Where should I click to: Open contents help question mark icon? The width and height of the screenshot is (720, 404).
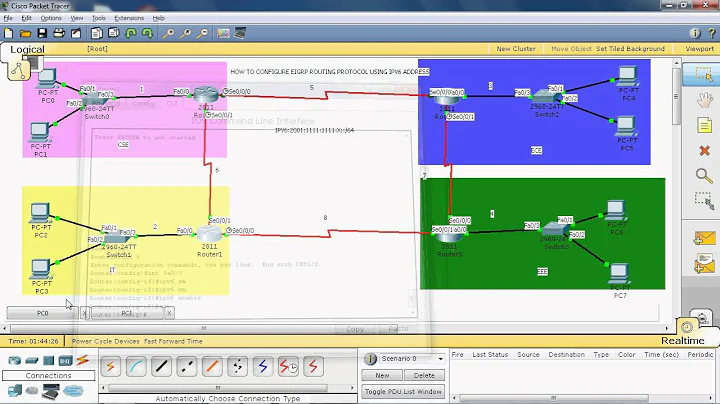(x=712, y=33)
